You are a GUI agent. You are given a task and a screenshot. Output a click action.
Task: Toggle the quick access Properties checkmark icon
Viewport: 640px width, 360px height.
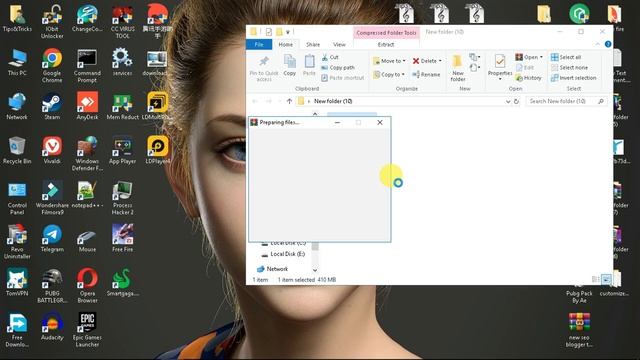[269, 32]
